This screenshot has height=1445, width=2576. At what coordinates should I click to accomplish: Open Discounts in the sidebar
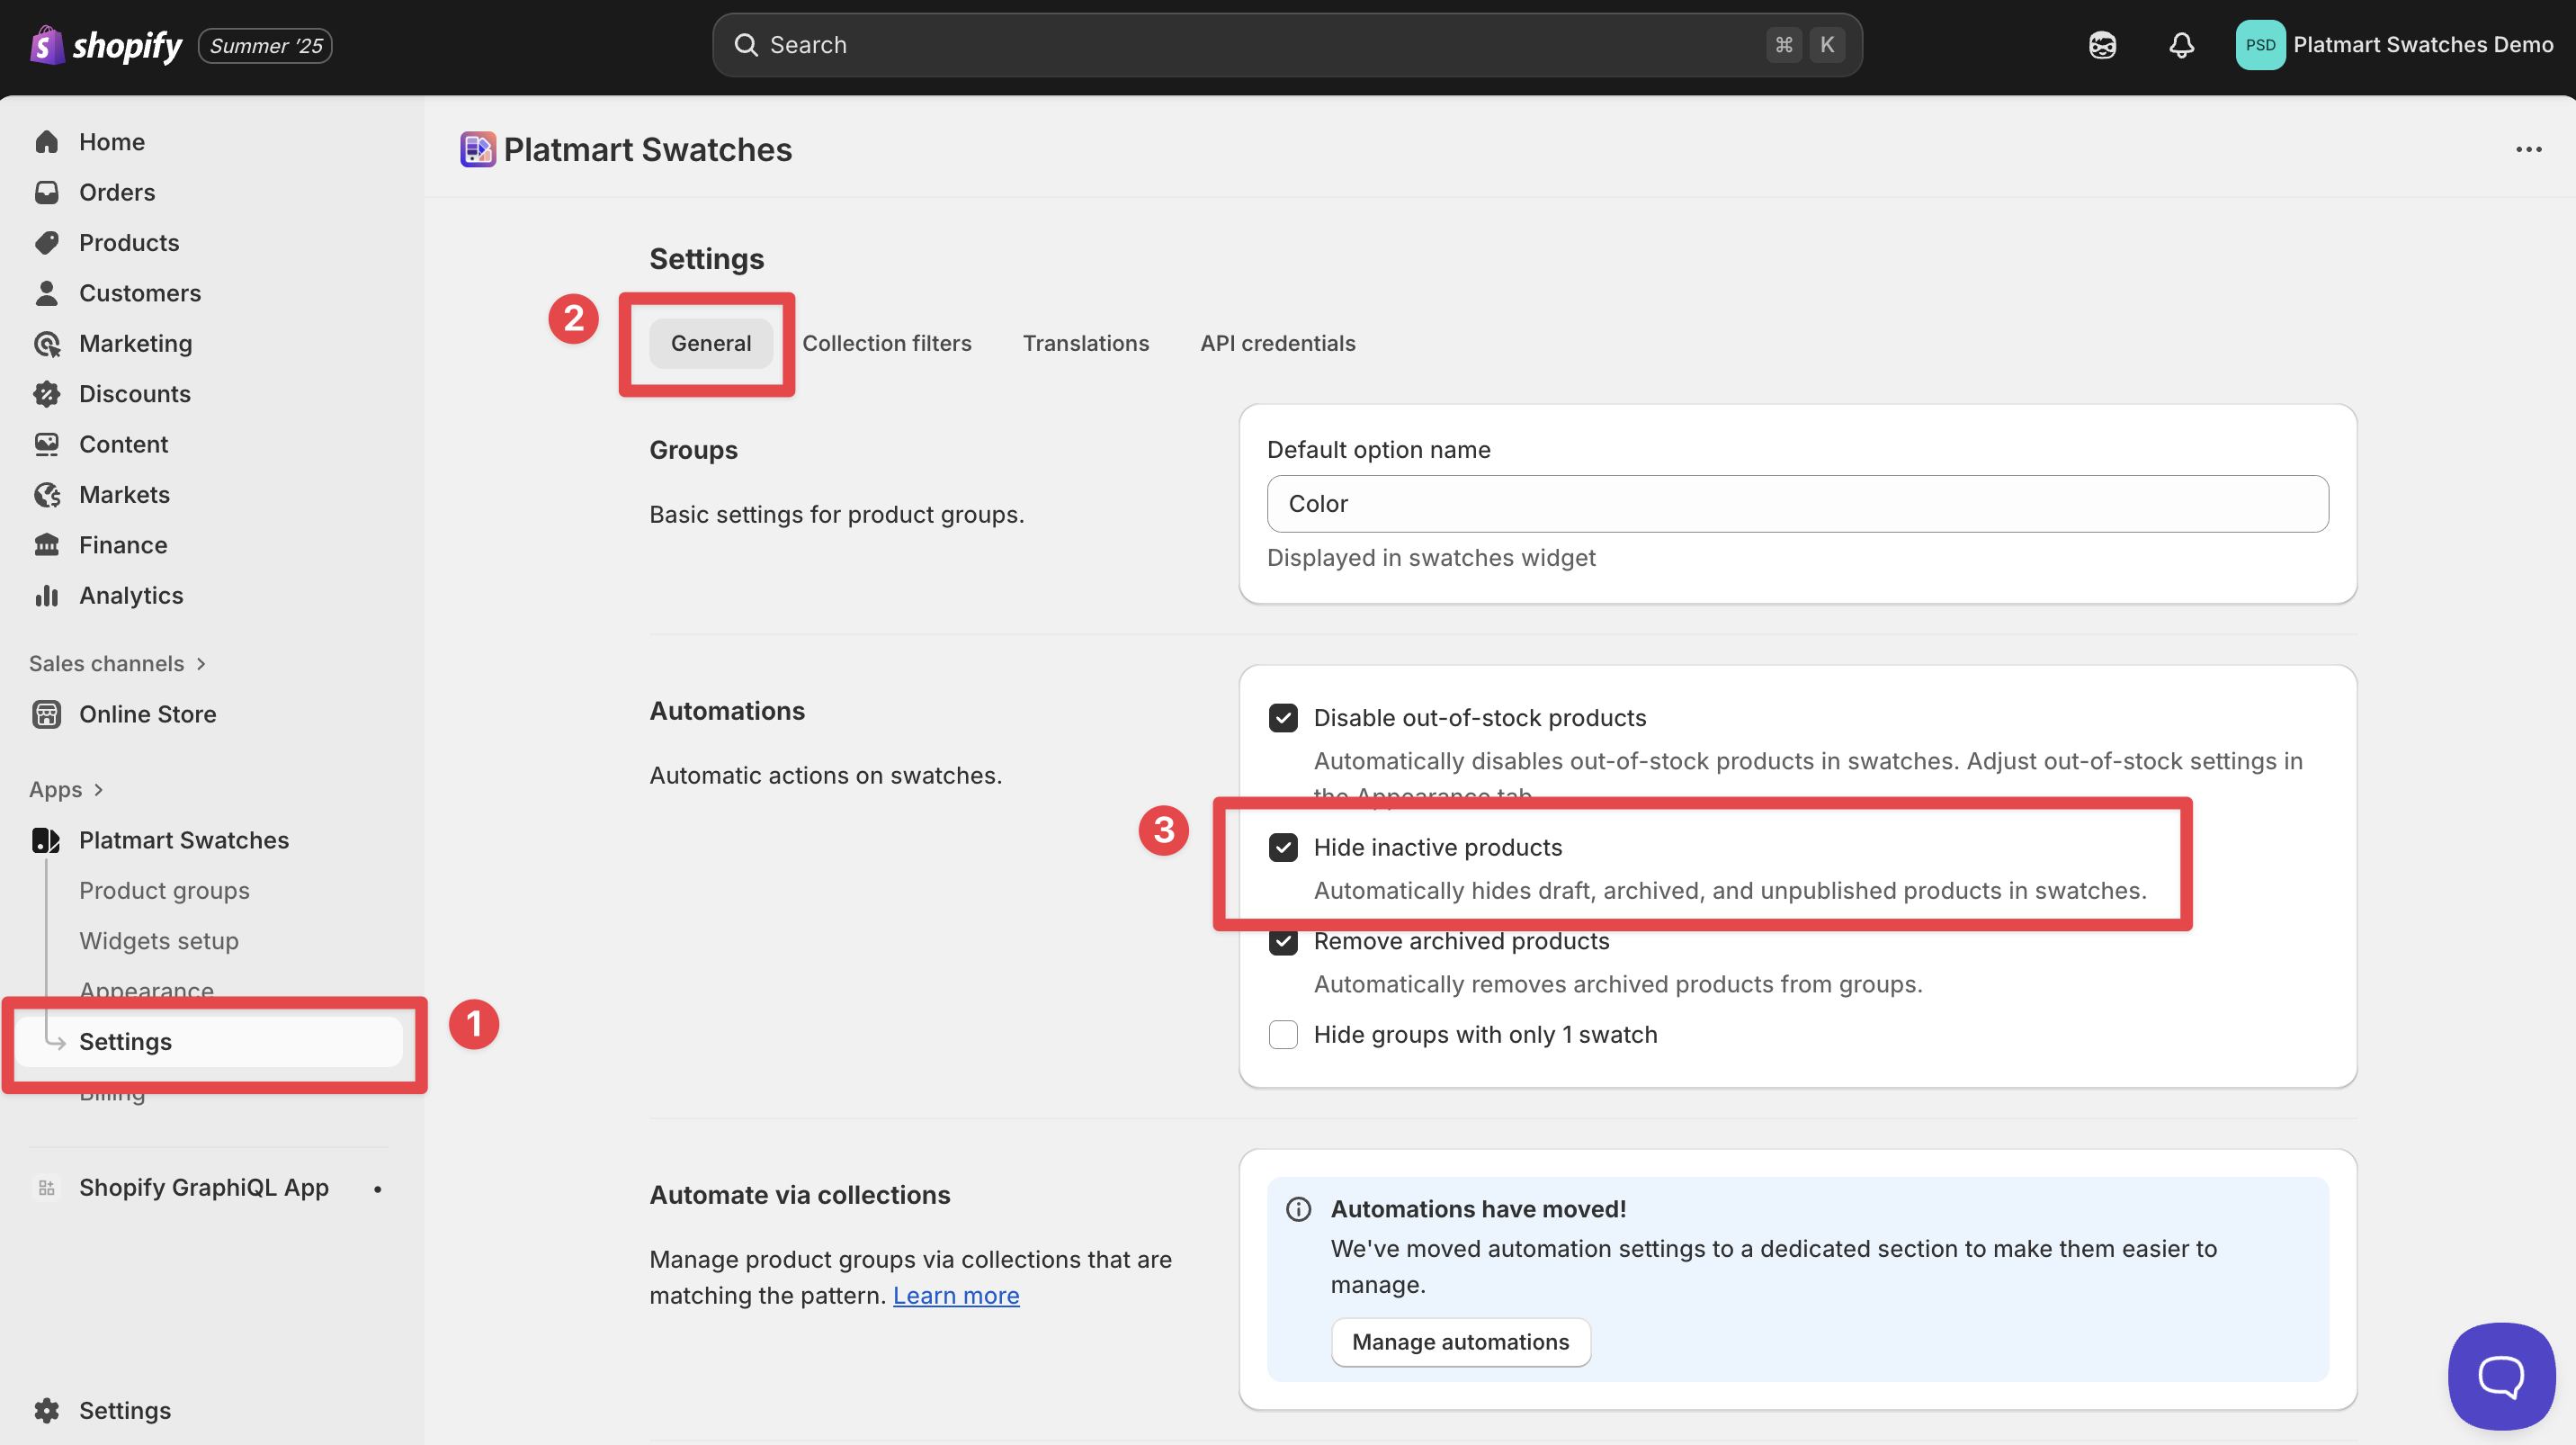coord(135,394)
